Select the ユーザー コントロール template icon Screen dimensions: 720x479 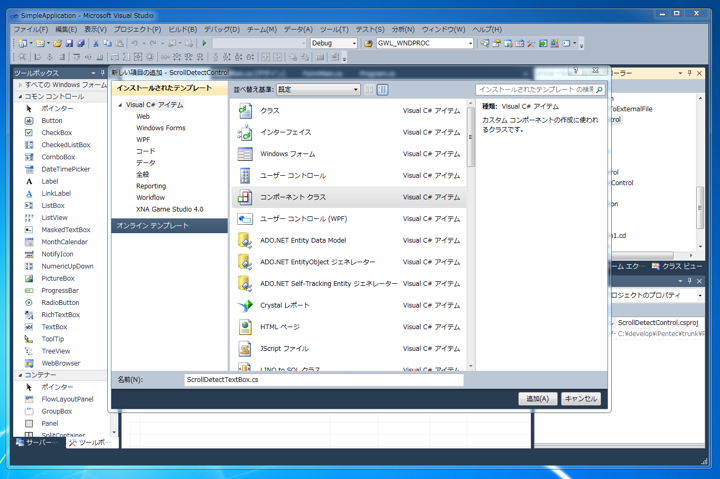pyautogui.click(x=245, y=175)
